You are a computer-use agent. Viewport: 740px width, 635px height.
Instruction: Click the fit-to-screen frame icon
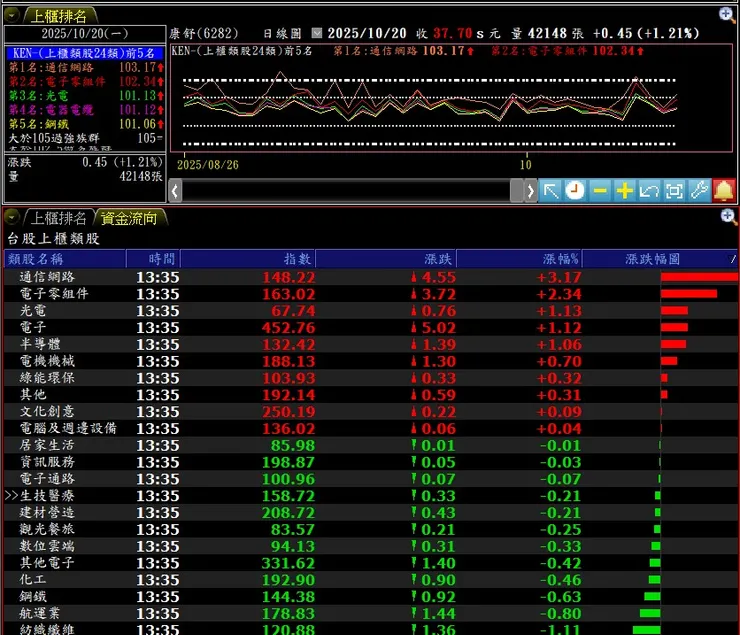point(674,191)
